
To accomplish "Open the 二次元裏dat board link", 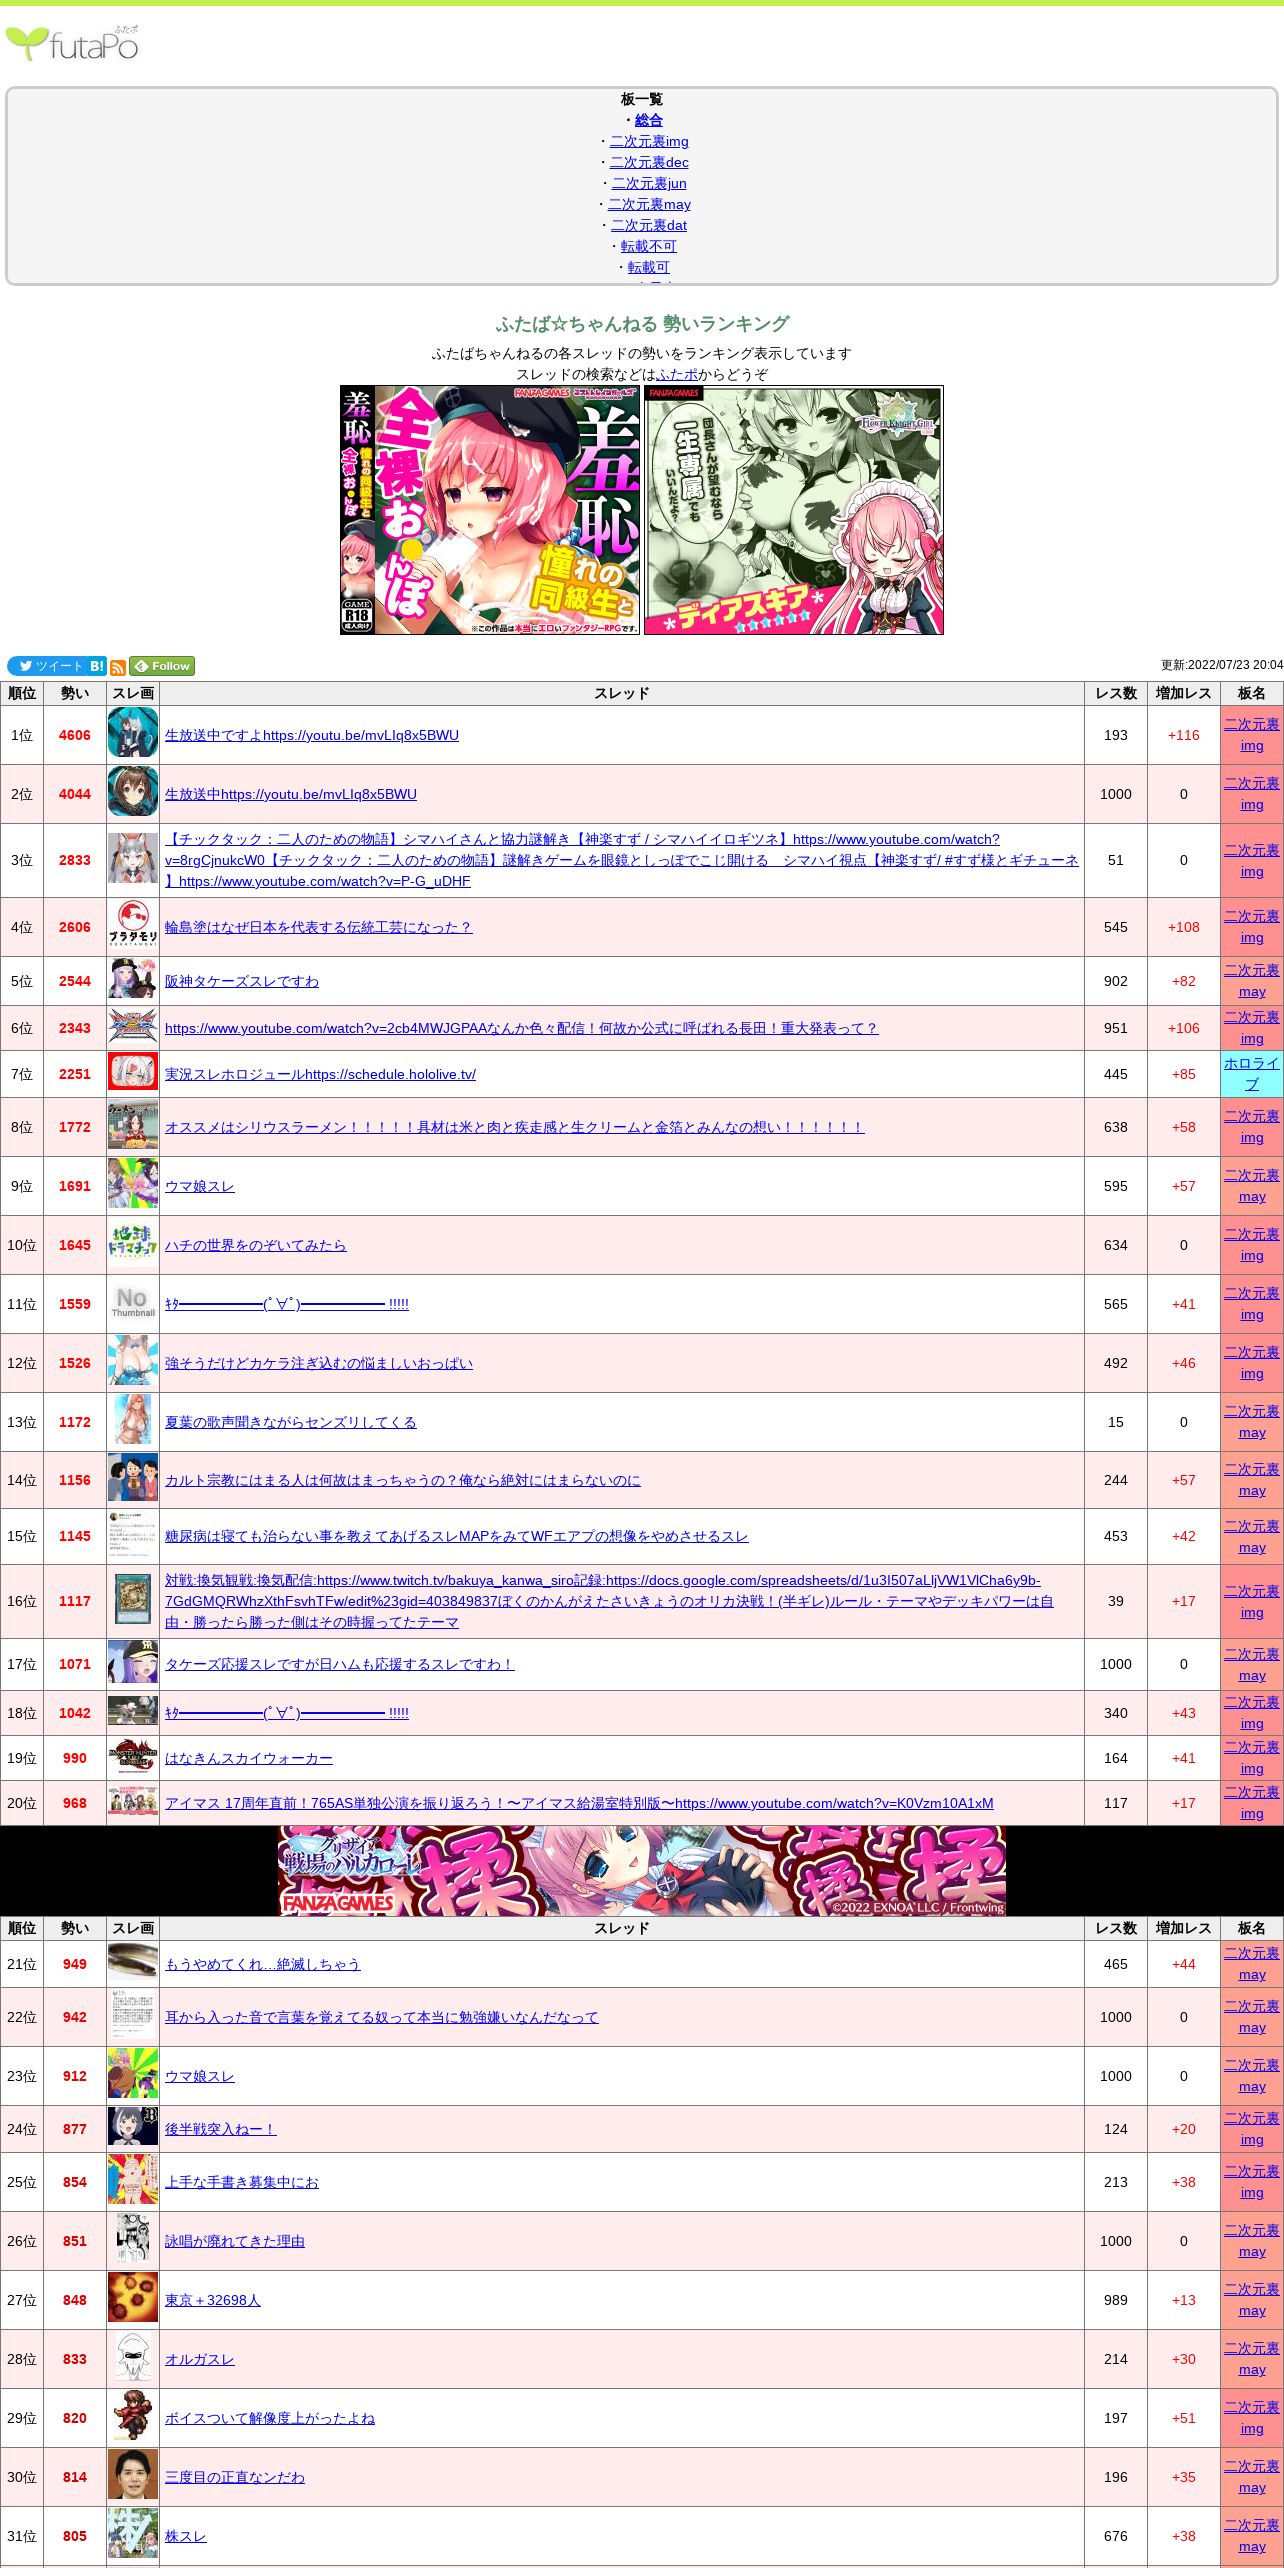I will (x=649, y=225).
